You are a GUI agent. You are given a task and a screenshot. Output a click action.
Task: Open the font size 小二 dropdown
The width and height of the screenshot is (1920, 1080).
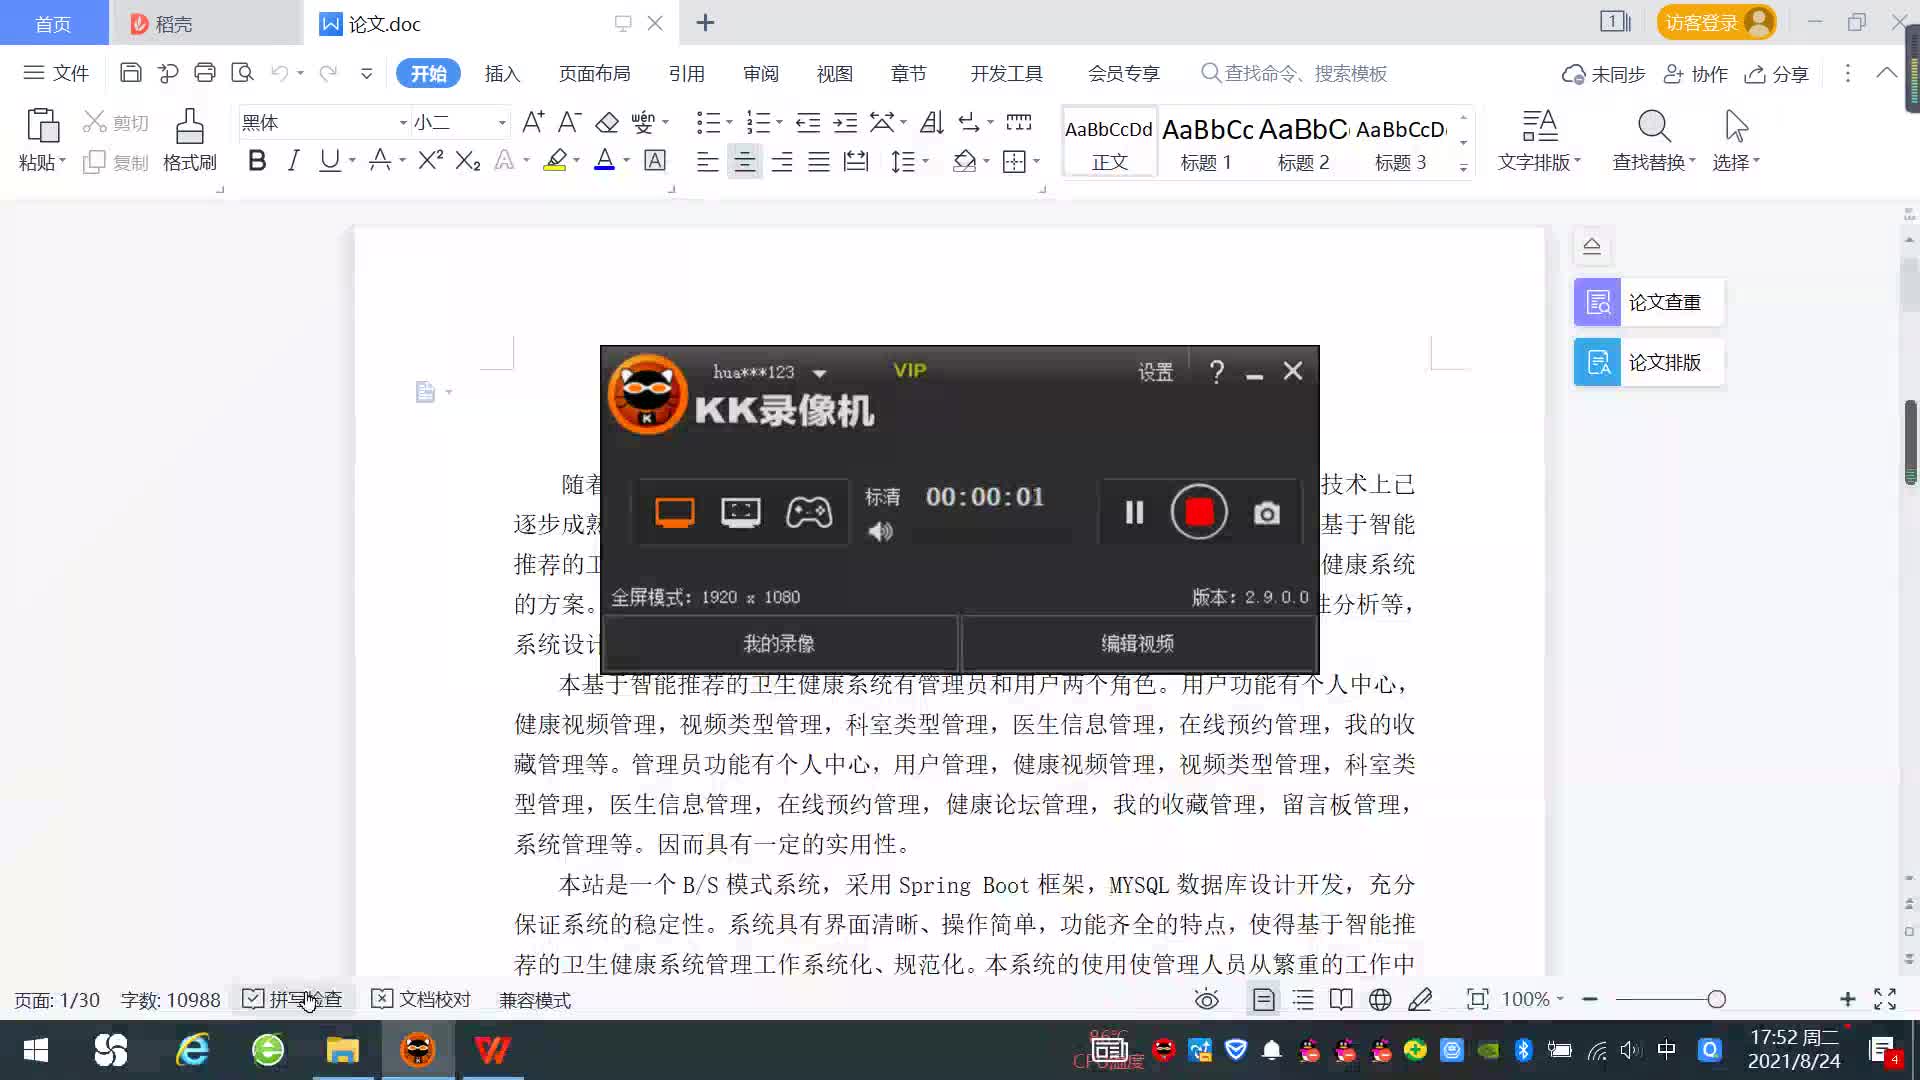[x=502, y=123]
